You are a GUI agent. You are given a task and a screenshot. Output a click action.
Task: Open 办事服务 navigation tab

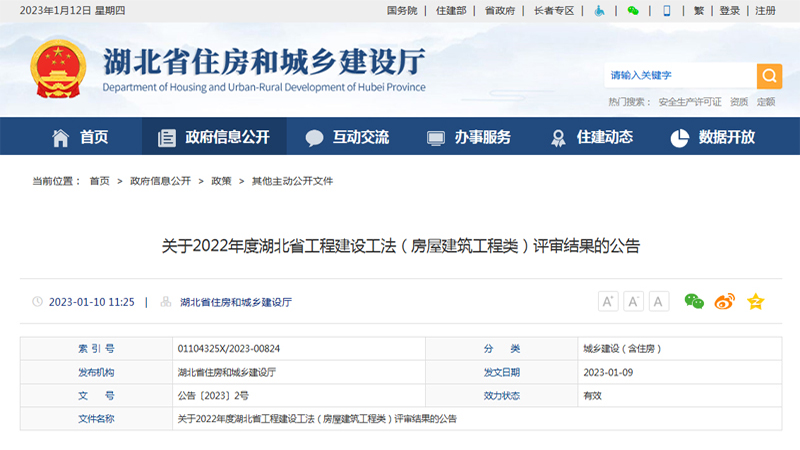(483, 137)
